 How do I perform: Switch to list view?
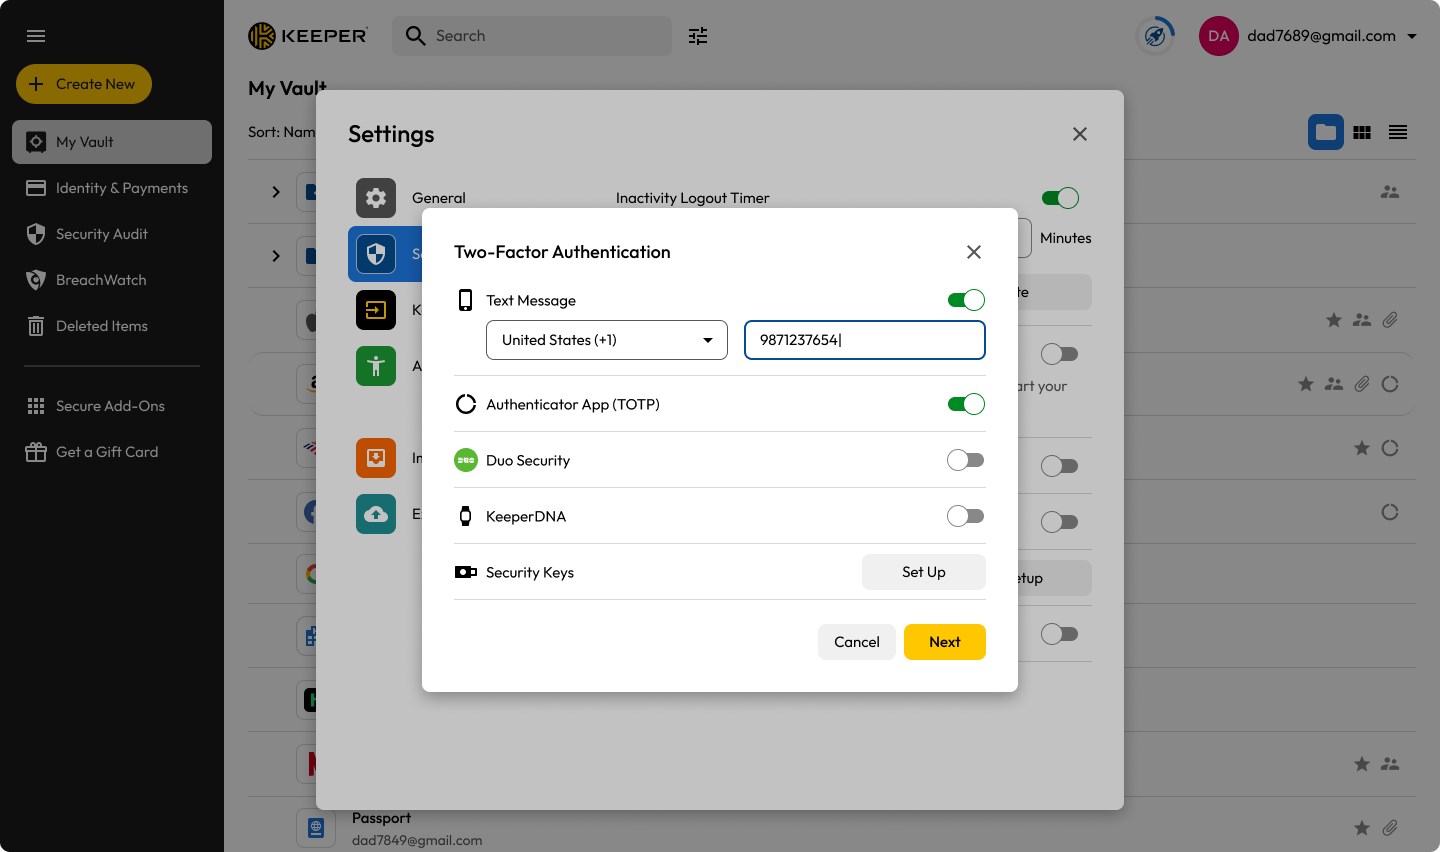pos(1397,131)
